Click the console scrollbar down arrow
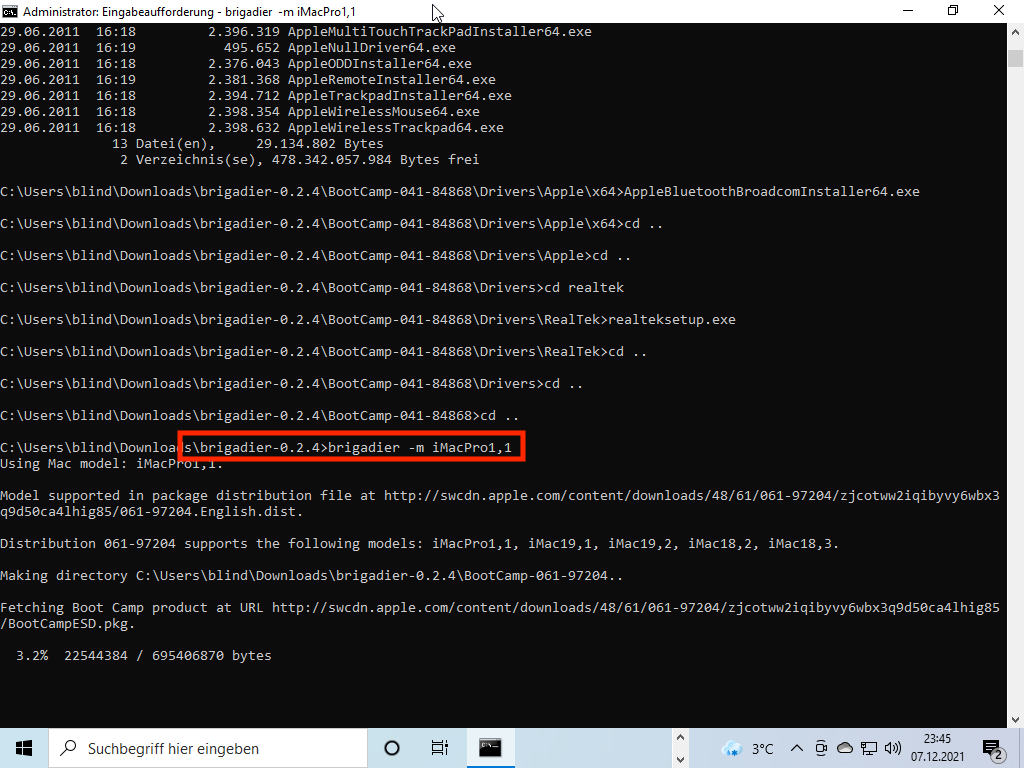This screenshot has width=1024, height=768. coord(1016,720)
